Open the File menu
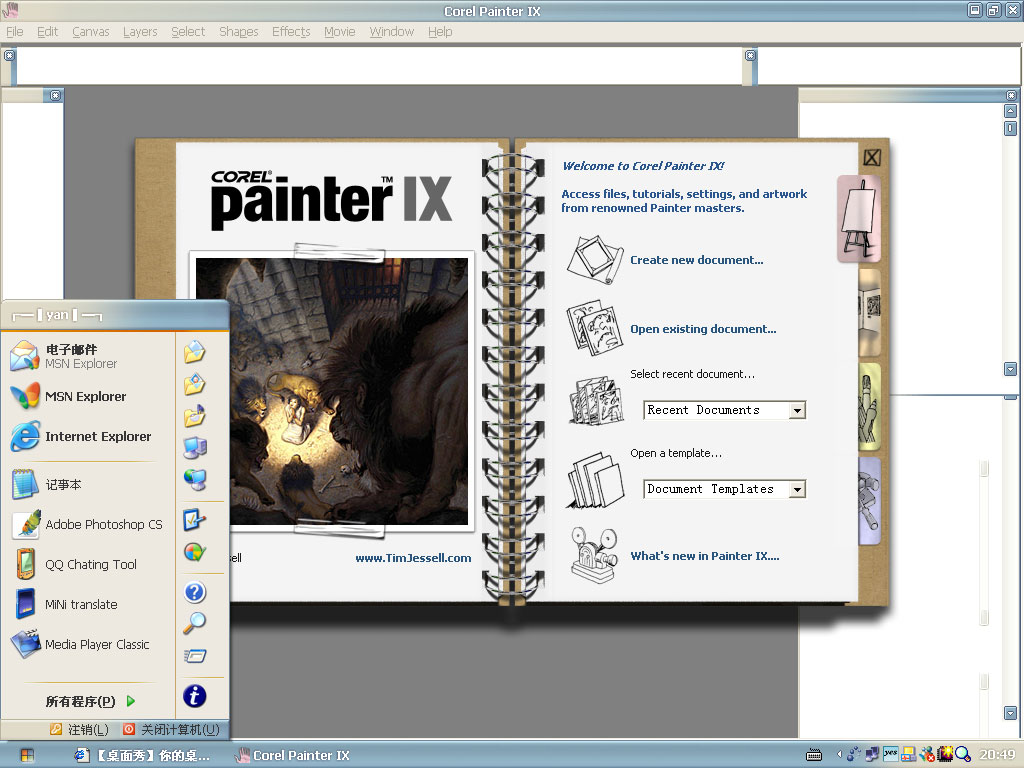The width and height of the screenshot is (1024, 768). 14,32
